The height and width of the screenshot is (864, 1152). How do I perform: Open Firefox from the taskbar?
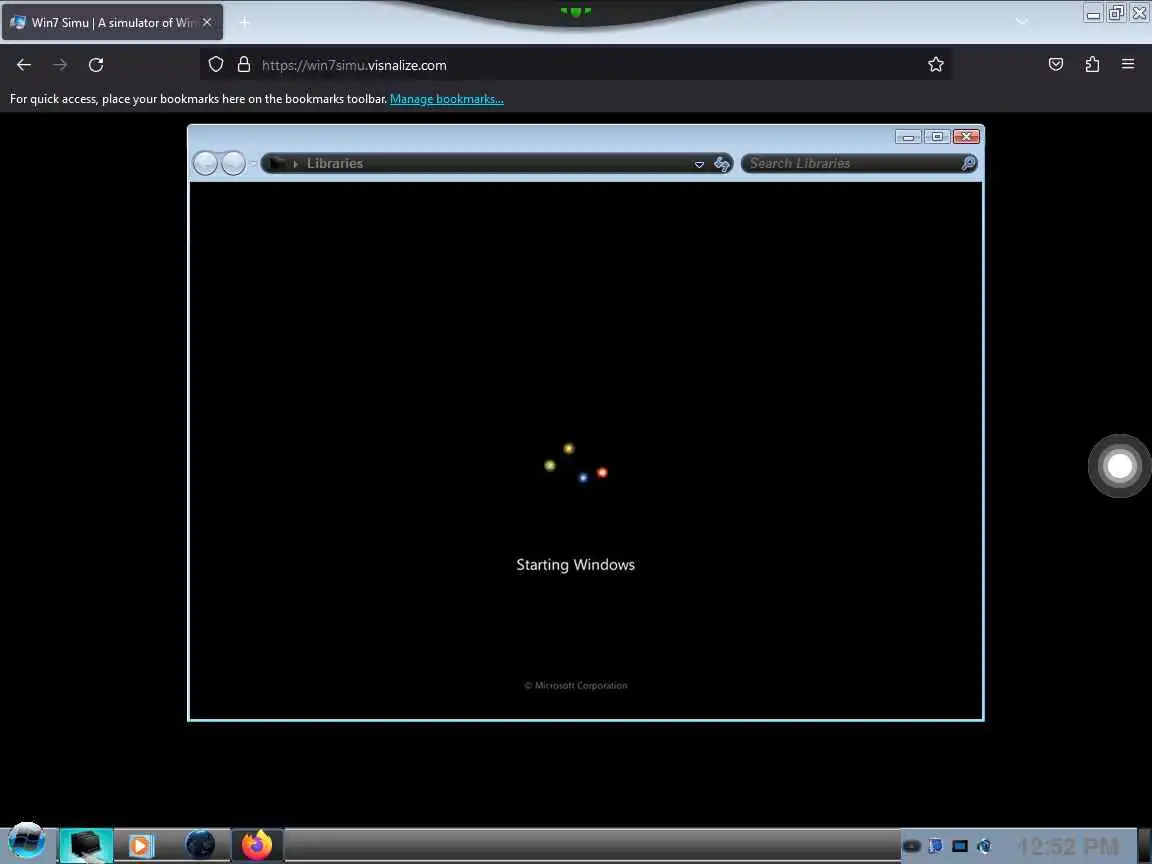(x=256, y=845)
